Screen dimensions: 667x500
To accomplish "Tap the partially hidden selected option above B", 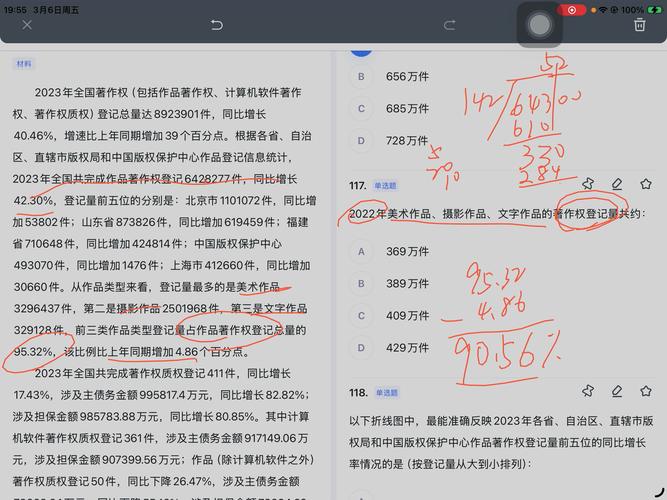I will pyautogui.click(x=361, y=53).
